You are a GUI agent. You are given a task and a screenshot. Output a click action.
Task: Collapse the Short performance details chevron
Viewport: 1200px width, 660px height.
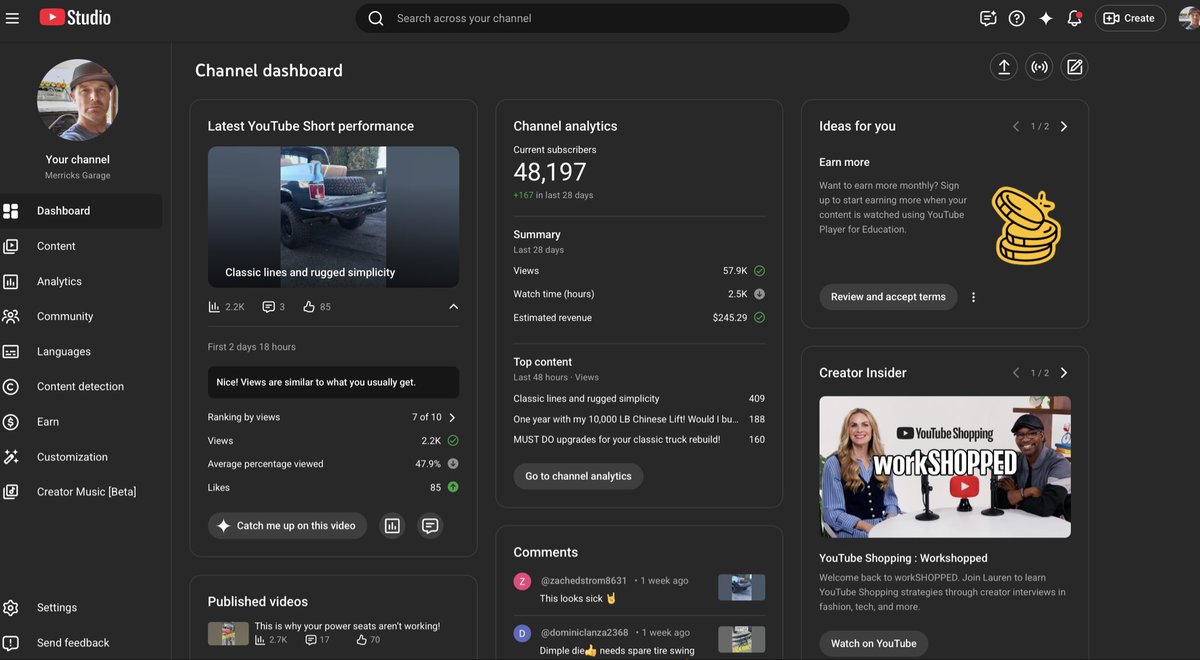453,307
